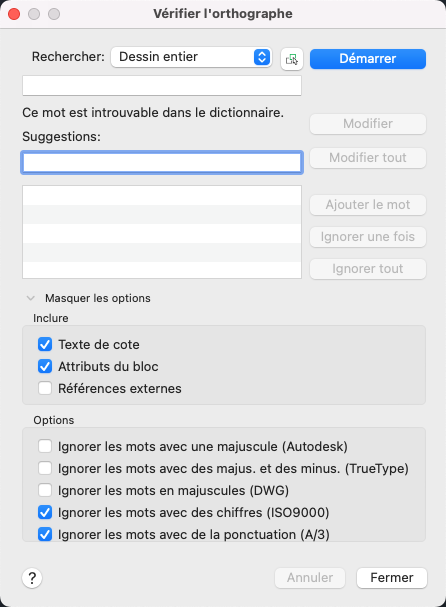
Task: Check ignore mixed case words (TrueType)
Action: click(45, 468)
